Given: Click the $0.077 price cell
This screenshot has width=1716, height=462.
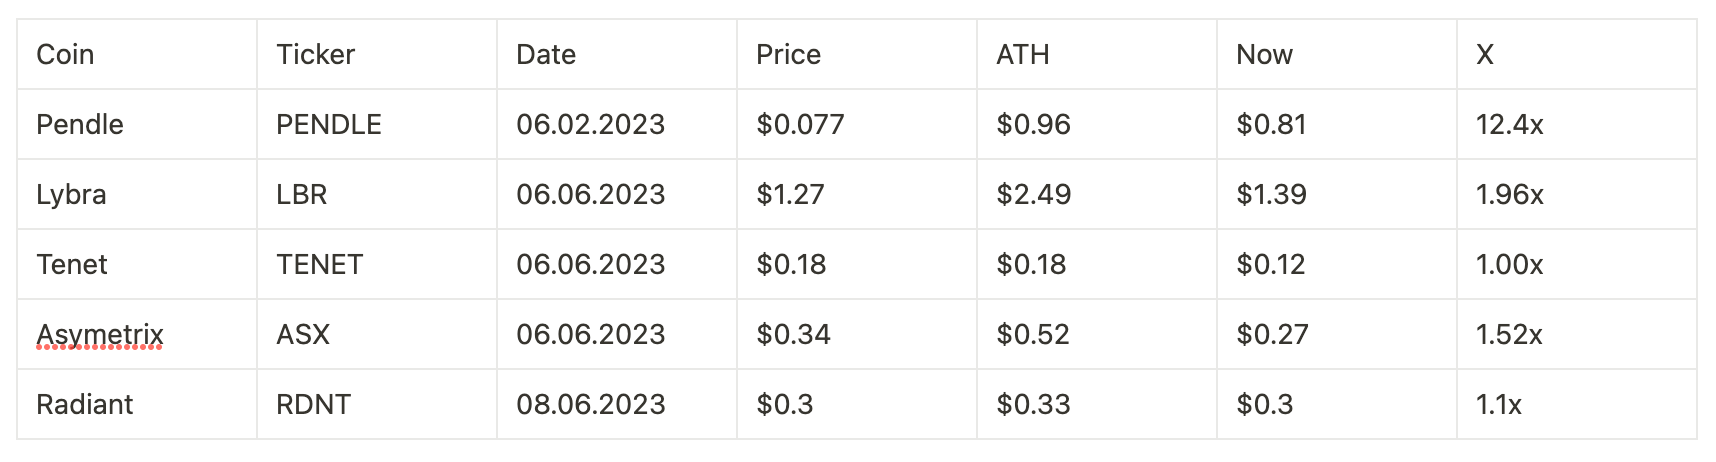Looking at the screenshot, I should (x=857, y=124).
